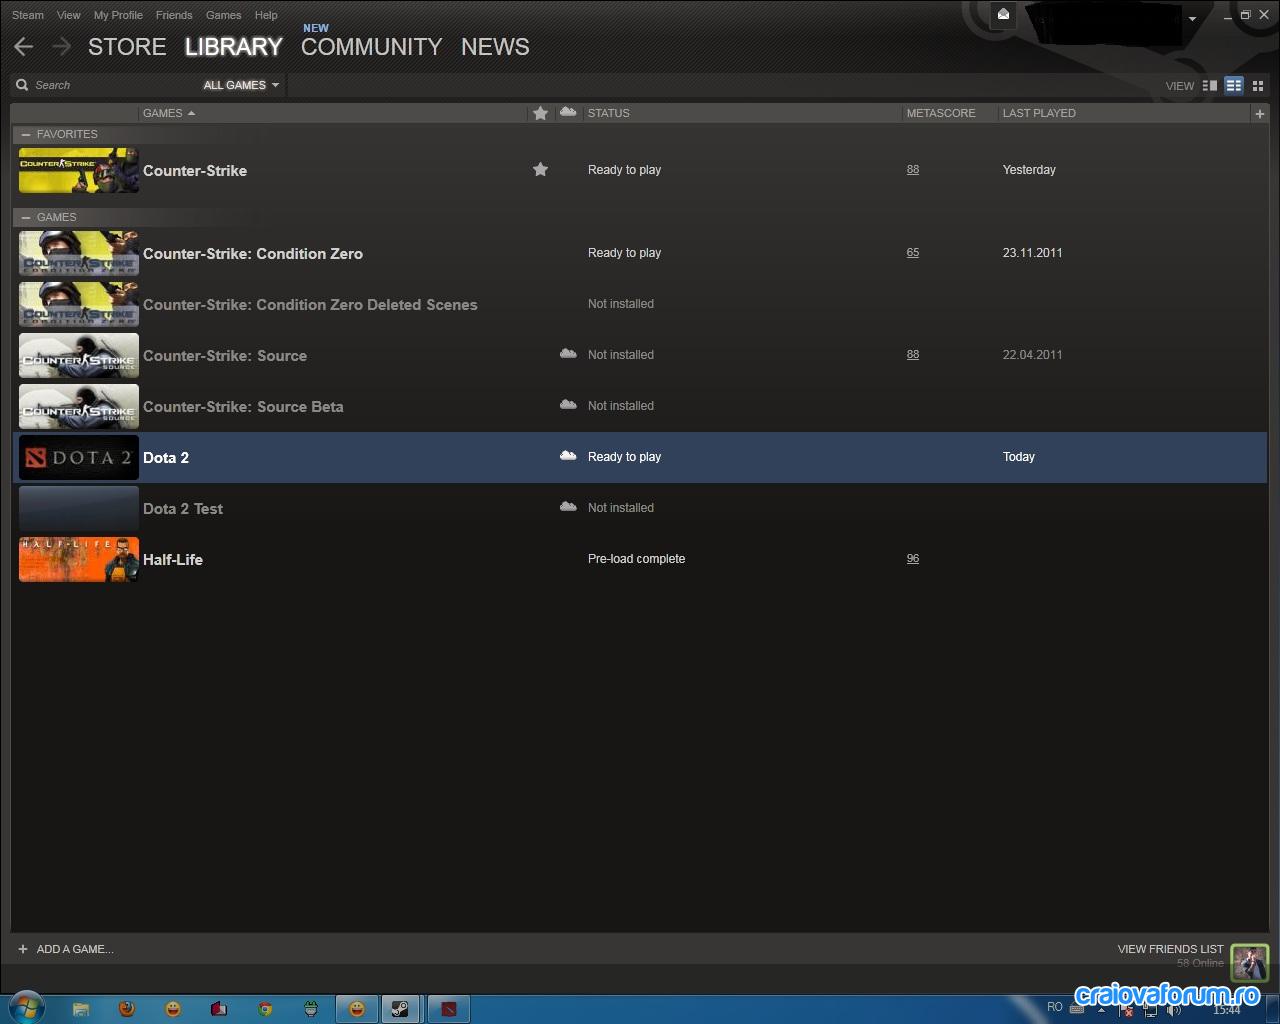Go to the COMMUNITY tab
This screenshot has width=1280, height=1024.
pos(372,47)
